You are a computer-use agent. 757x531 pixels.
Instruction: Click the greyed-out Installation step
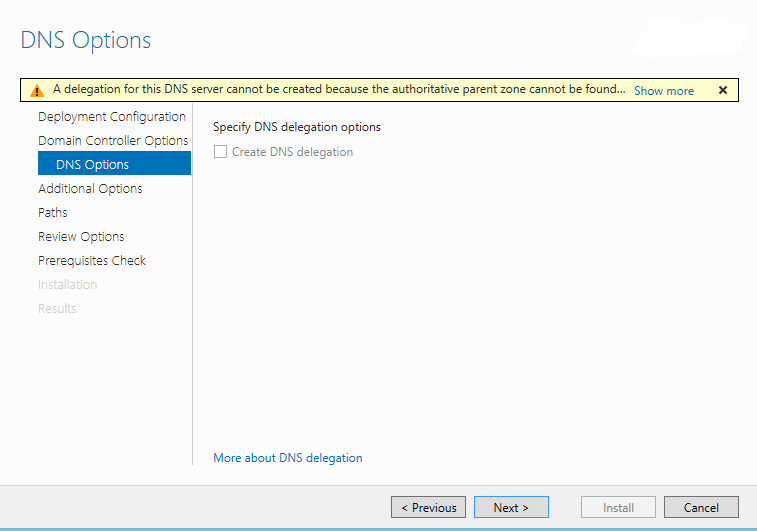click(x=68, y=285)
